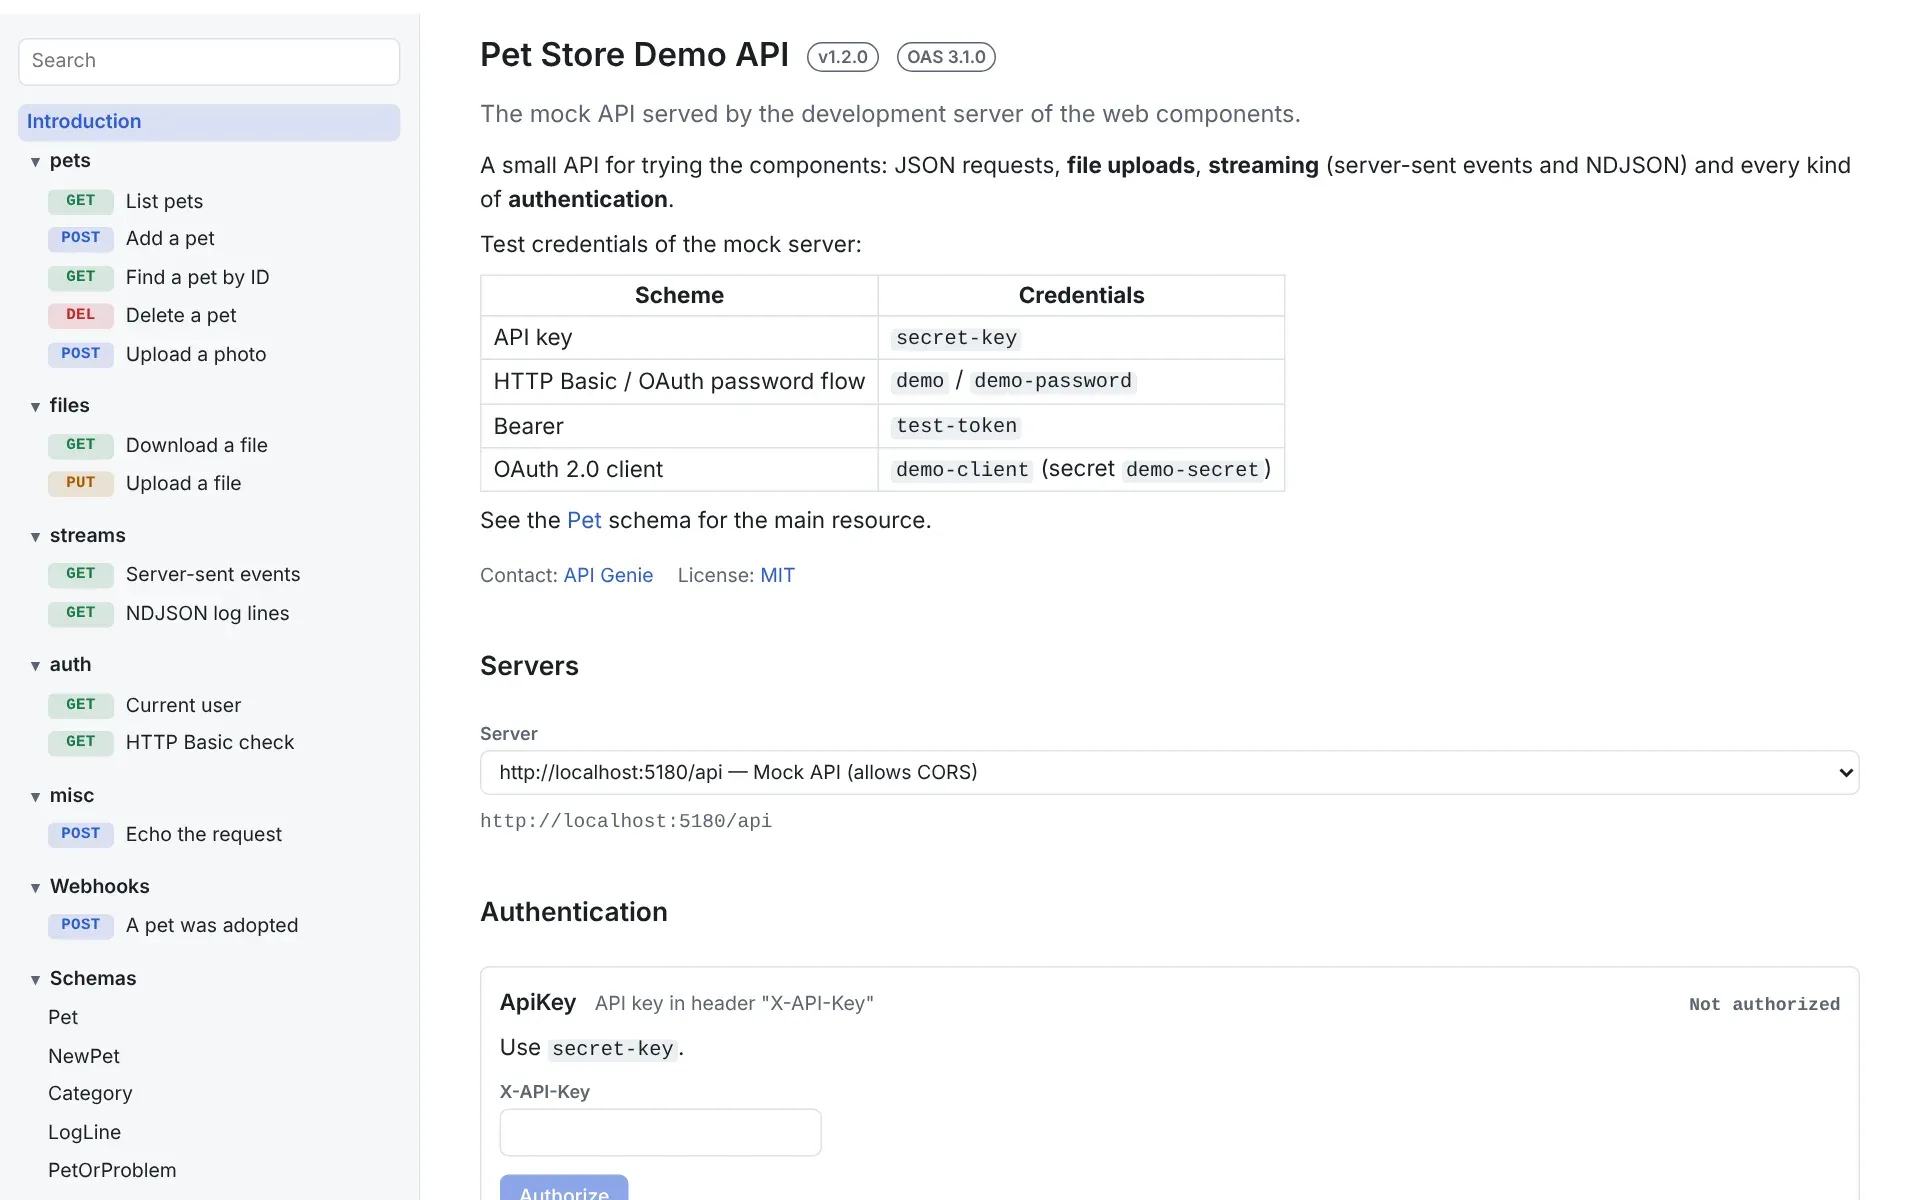The width and height of the screenshot is (1920, 1200).
Task: Click the v1.2.0 version badge
Action: pos(842,57)
